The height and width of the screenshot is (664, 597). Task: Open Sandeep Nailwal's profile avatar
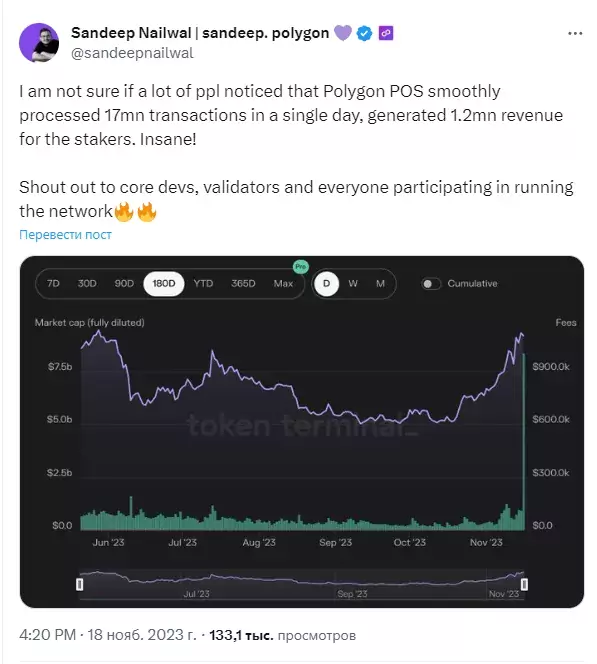click(39, 43)
